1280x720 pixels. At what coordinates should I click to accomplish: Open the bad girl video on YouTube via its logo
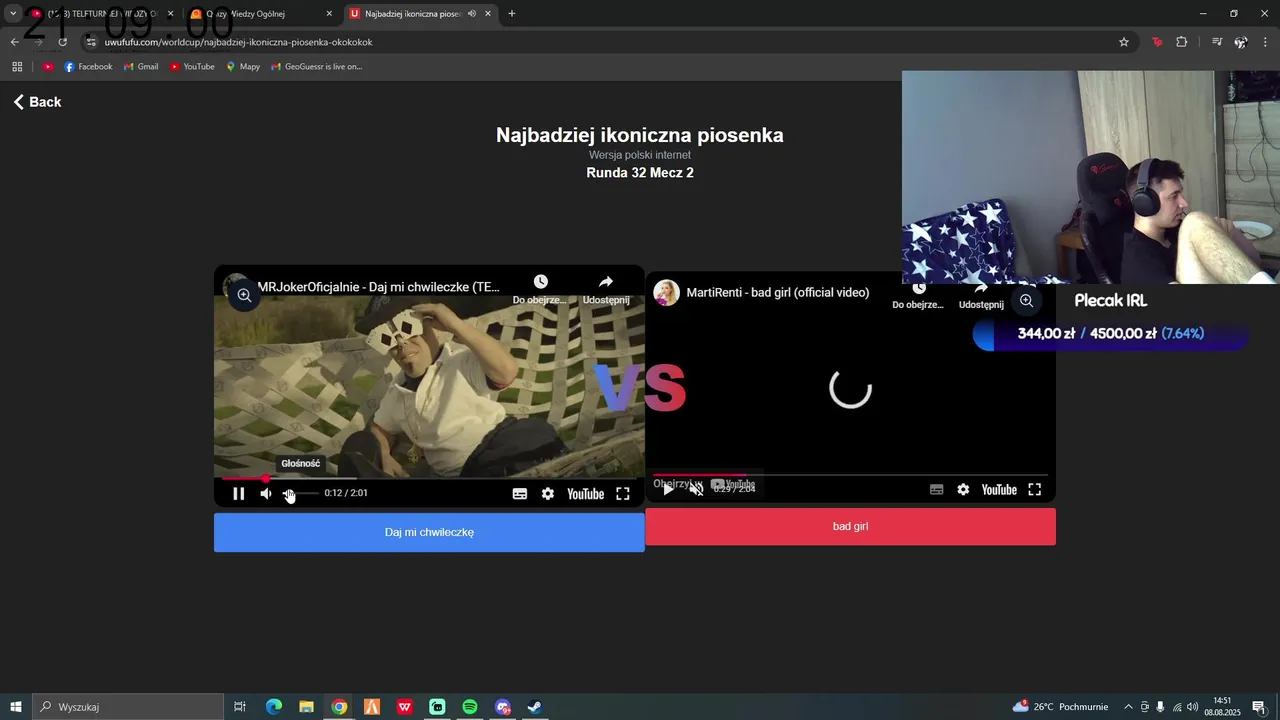coord(999,490)
